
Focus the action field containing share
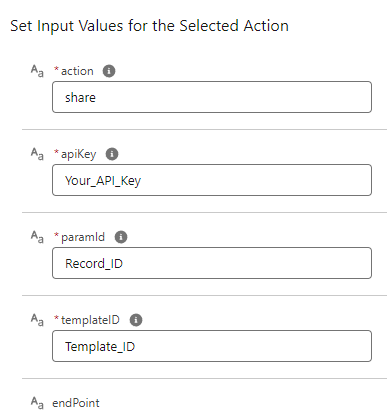(212, 97)
